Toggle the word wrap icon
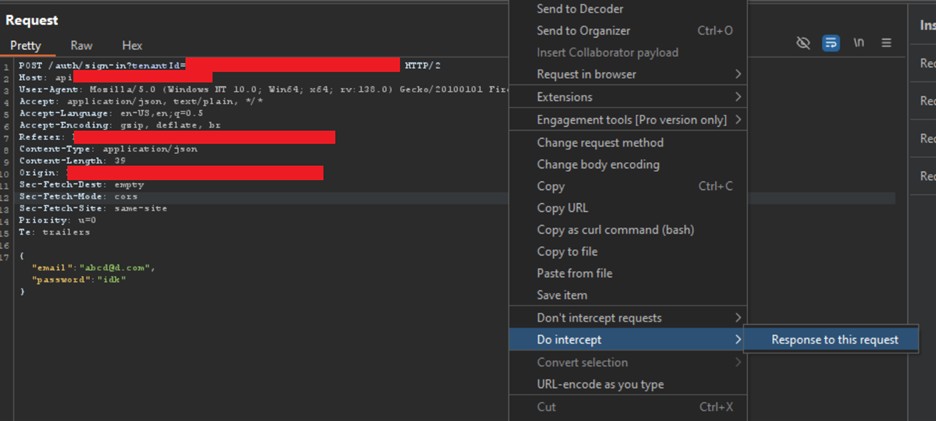This screenshot has height=421, width=936. pos(830,43)
